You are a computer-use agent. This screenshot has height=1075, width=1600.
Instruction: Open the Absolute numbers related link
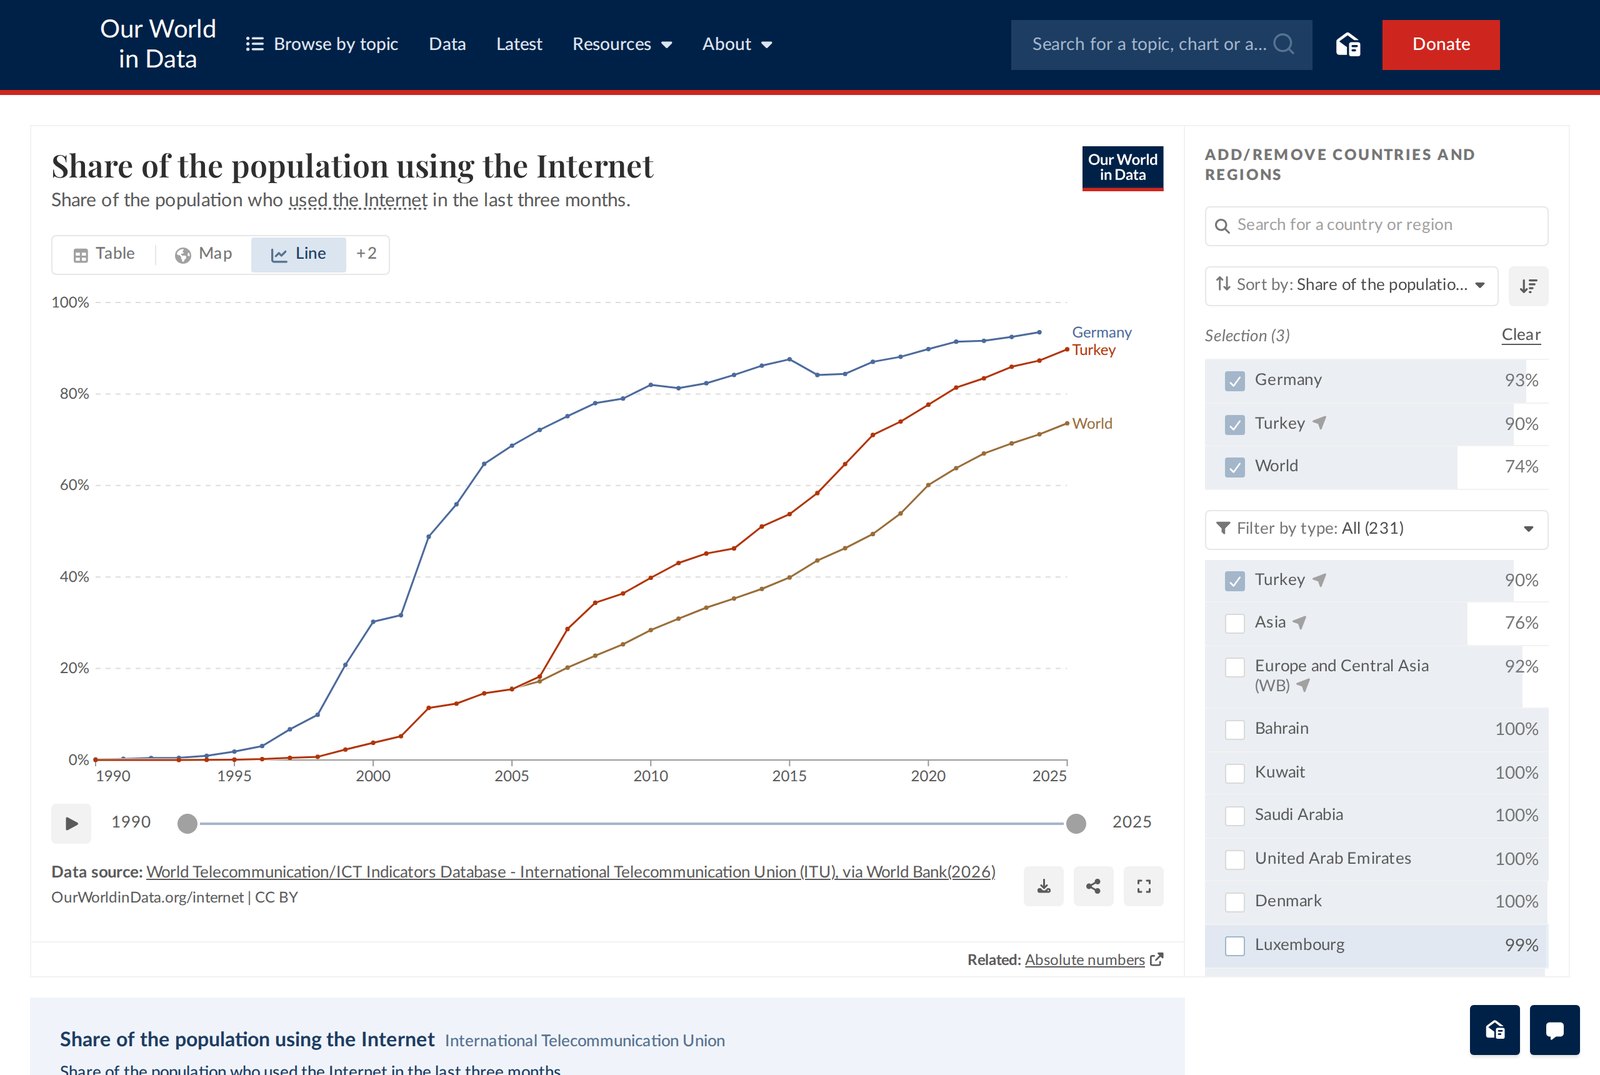(1085, 960)
